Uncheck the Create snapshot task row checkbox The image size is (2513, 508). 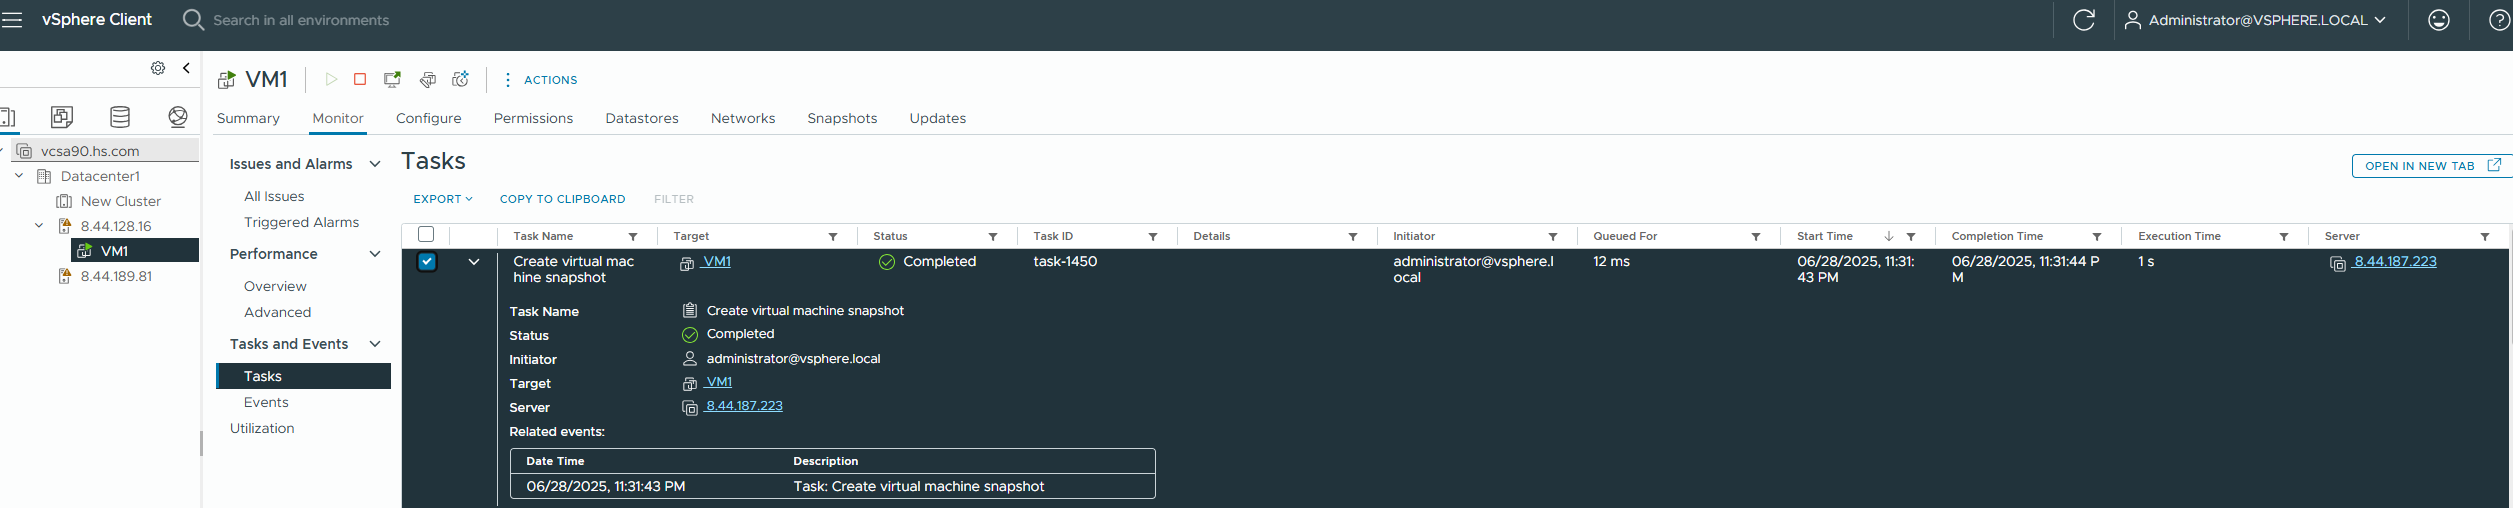pyautogui.click(x=427, y=262)
